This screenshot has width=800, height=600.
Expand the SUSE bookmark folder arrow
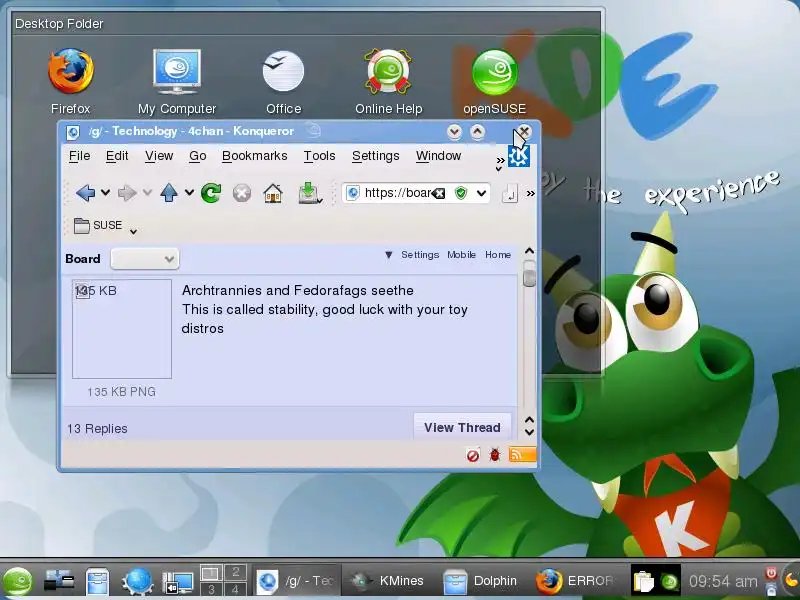tap(134, 232)
